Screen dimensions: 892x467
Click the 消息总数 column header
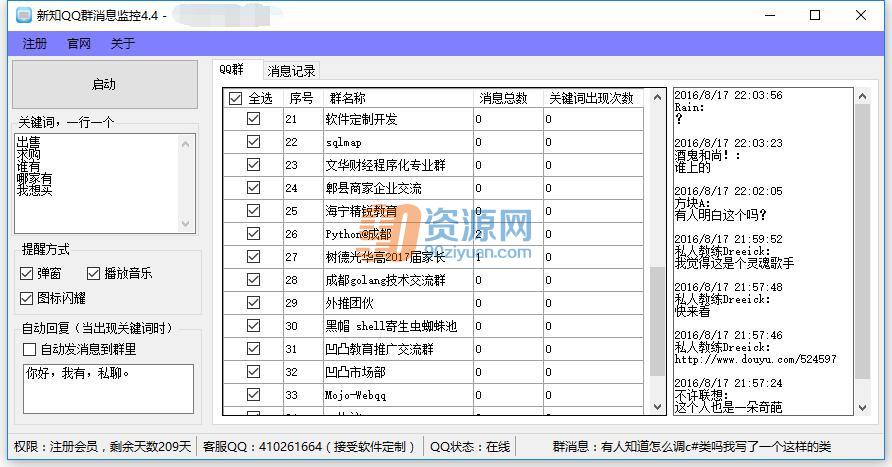508,98
